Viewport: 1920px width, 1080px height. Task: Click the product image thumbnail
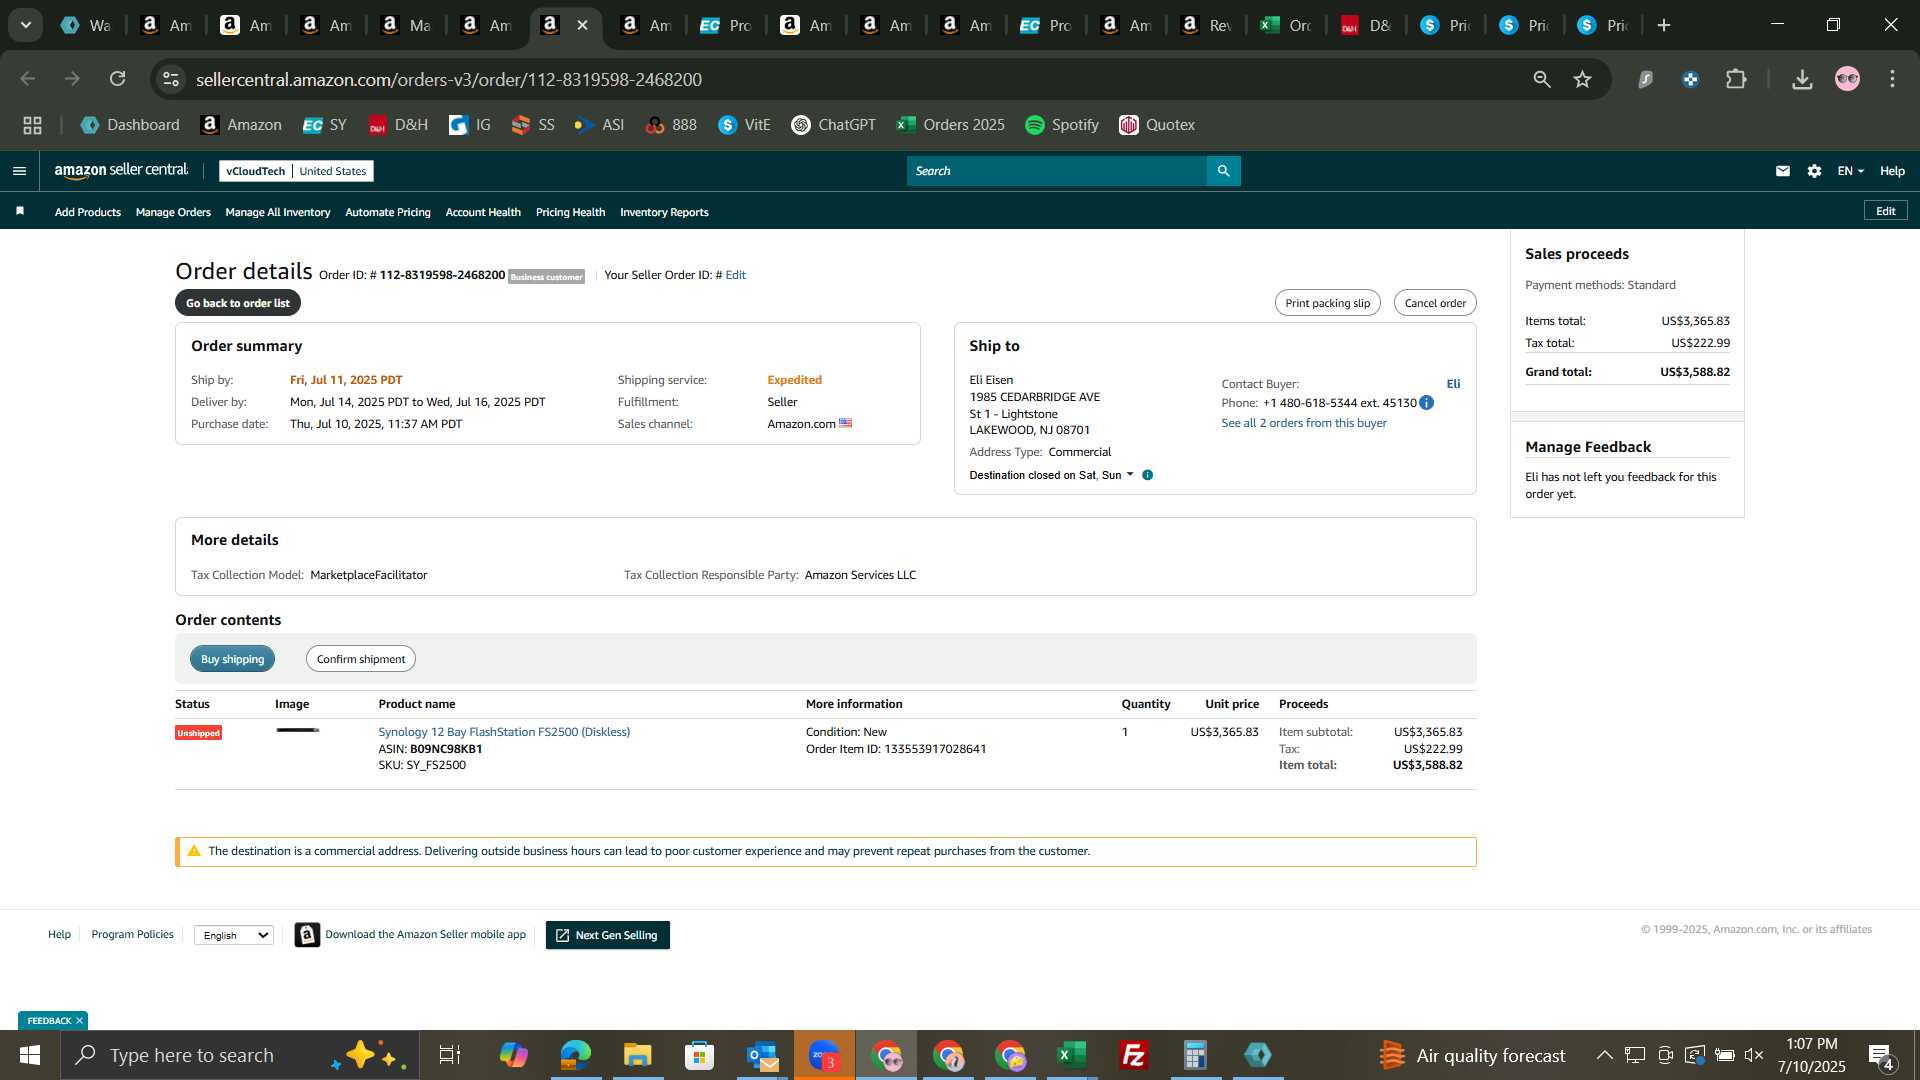tap(298, 731)
